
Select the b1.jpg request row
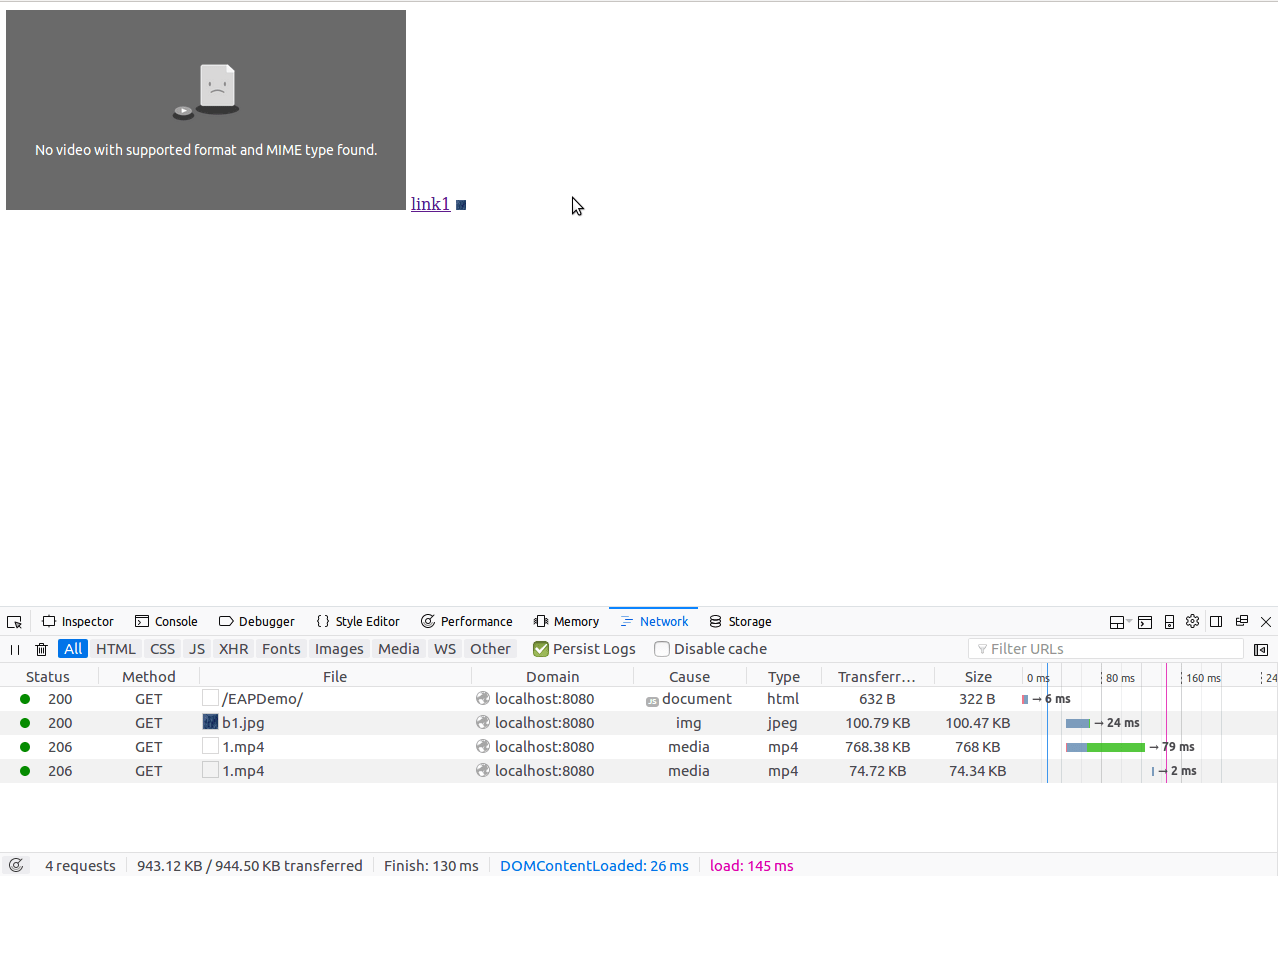point(638,723)
